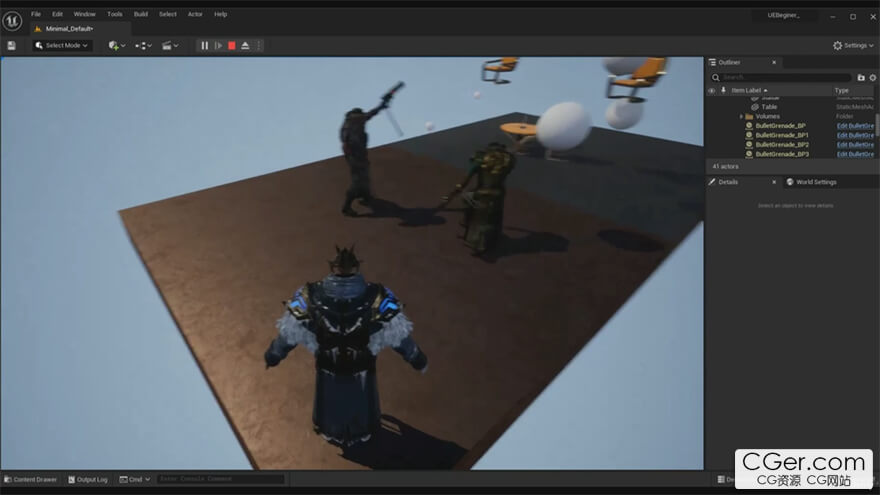Expand the Volumes folder arrow
Image resolution: width=880 pixels, height=495 pixels.
741,116
